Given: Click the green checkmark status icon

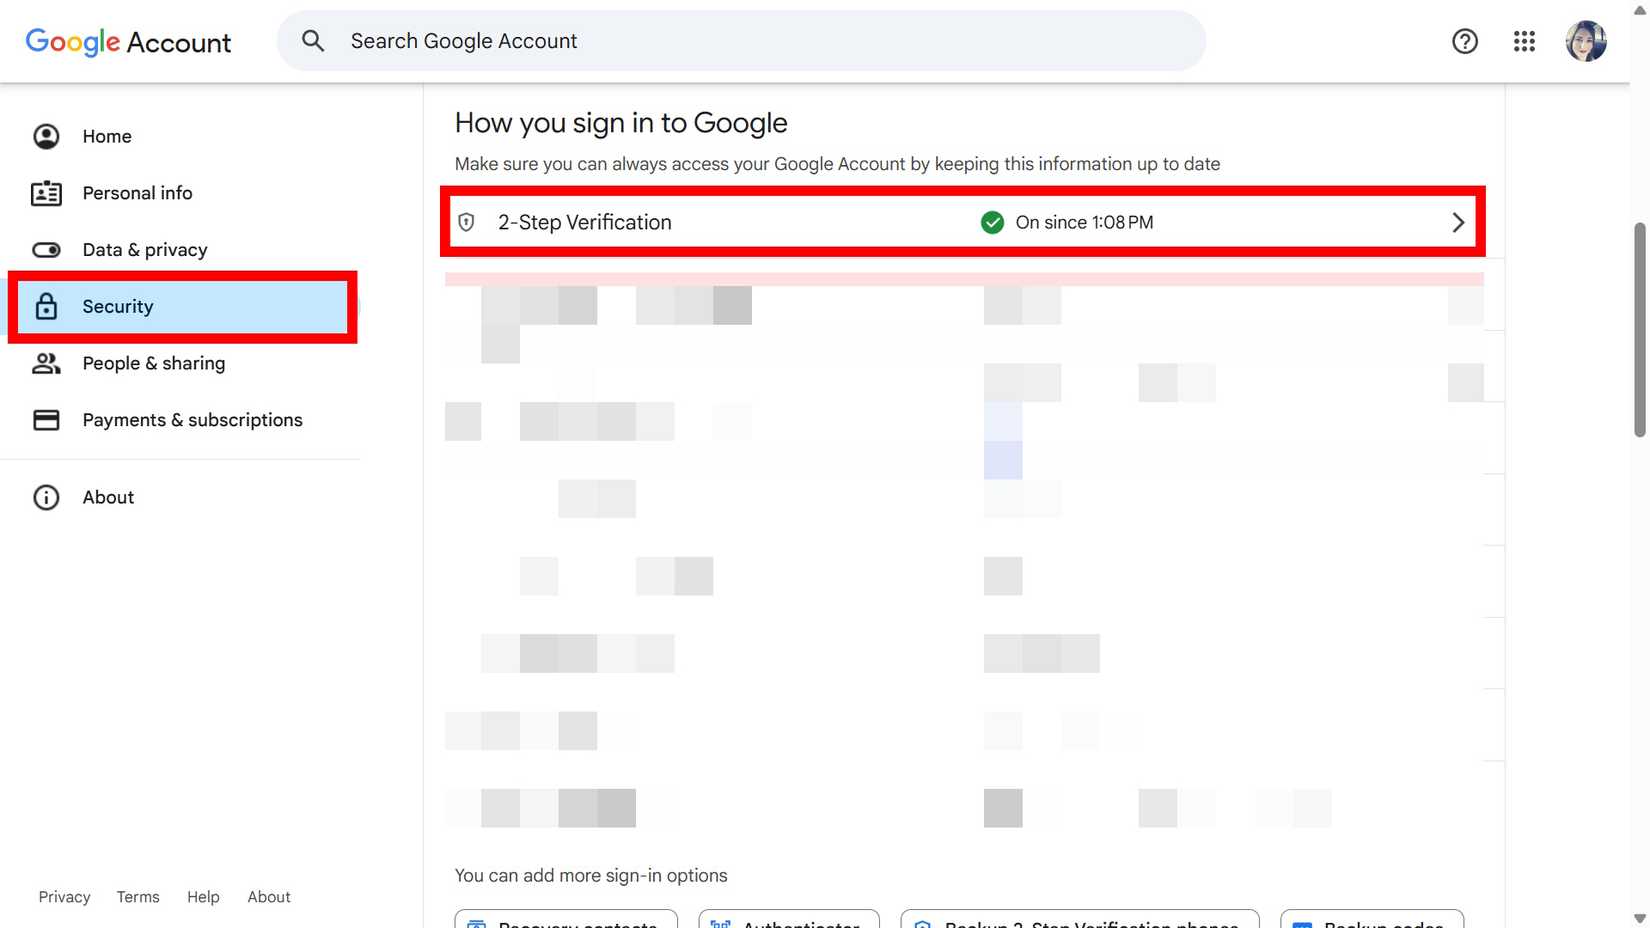Looking at the screenshot, I should coord(992,222).
